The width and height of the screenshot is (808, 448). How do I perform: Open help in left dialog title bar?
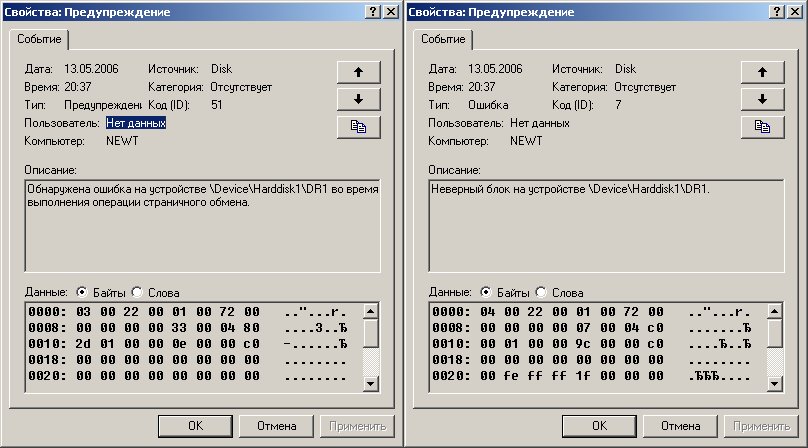(x=373, y=12)
